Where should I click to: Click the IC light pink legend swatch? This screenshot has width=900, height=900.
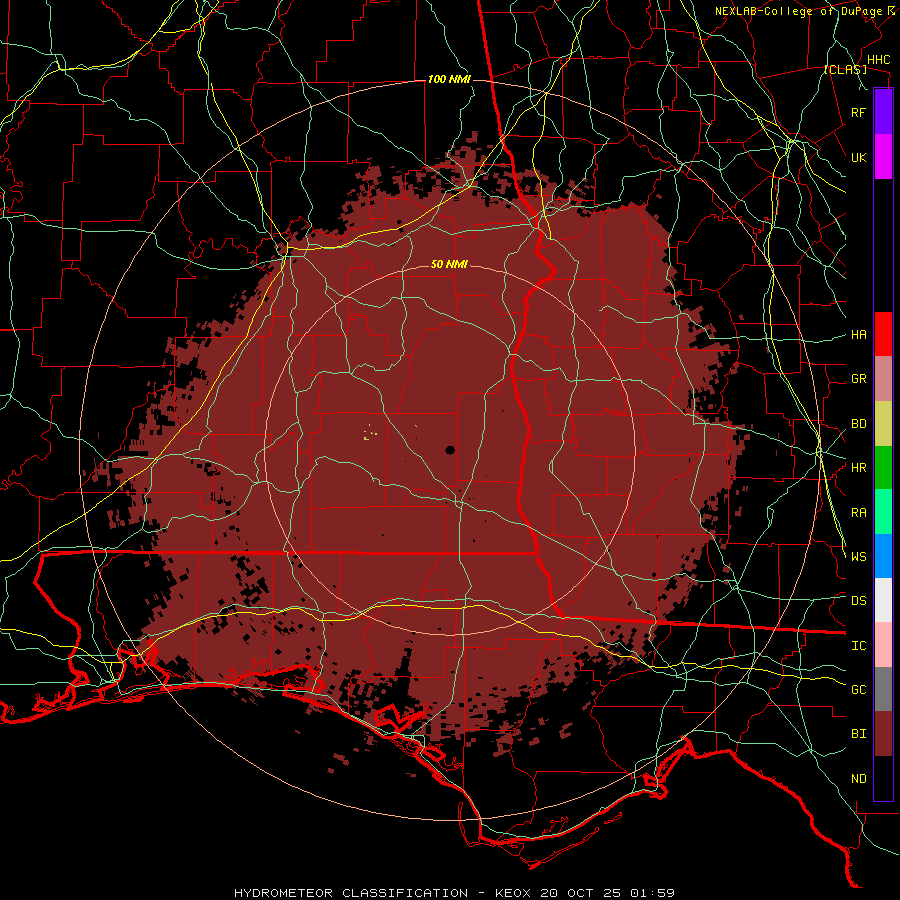click(x=883, y=645)
